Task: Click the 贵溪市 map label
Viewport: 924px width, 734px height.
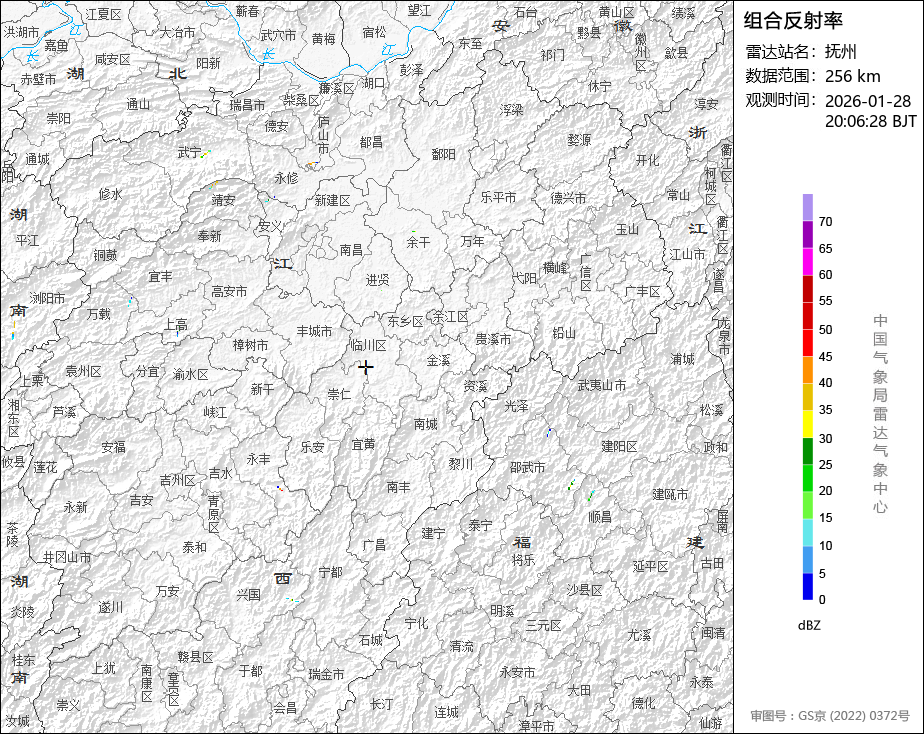Action: click(493, 340)
